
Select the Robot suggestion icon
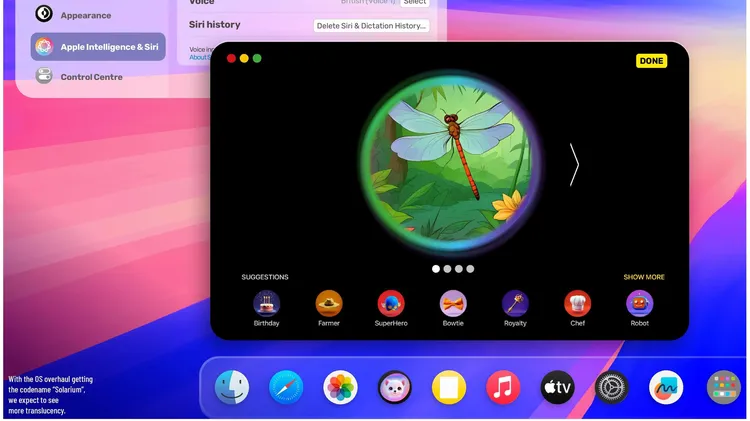(640, 303)
